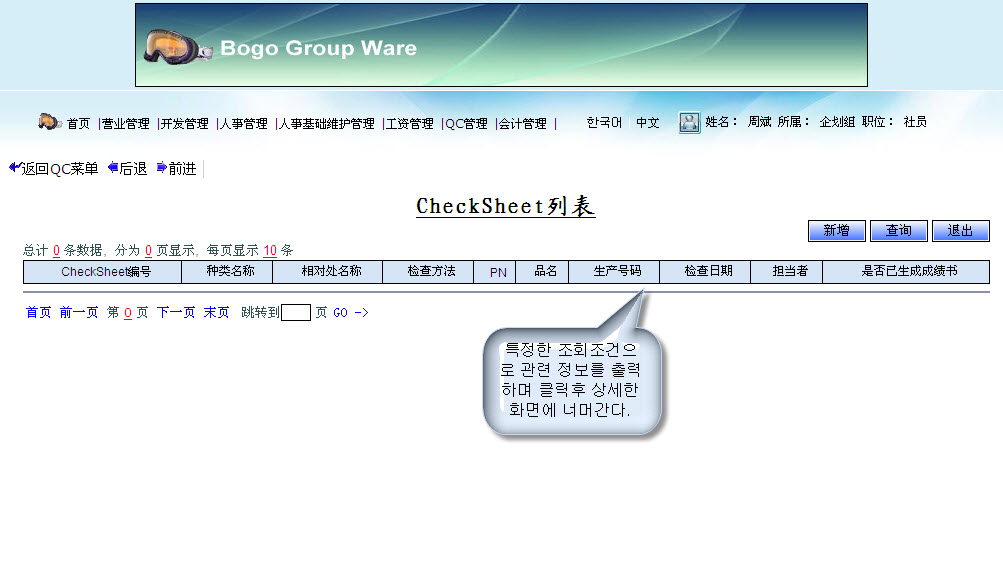Go to previous page 前一页

point(79,312)
